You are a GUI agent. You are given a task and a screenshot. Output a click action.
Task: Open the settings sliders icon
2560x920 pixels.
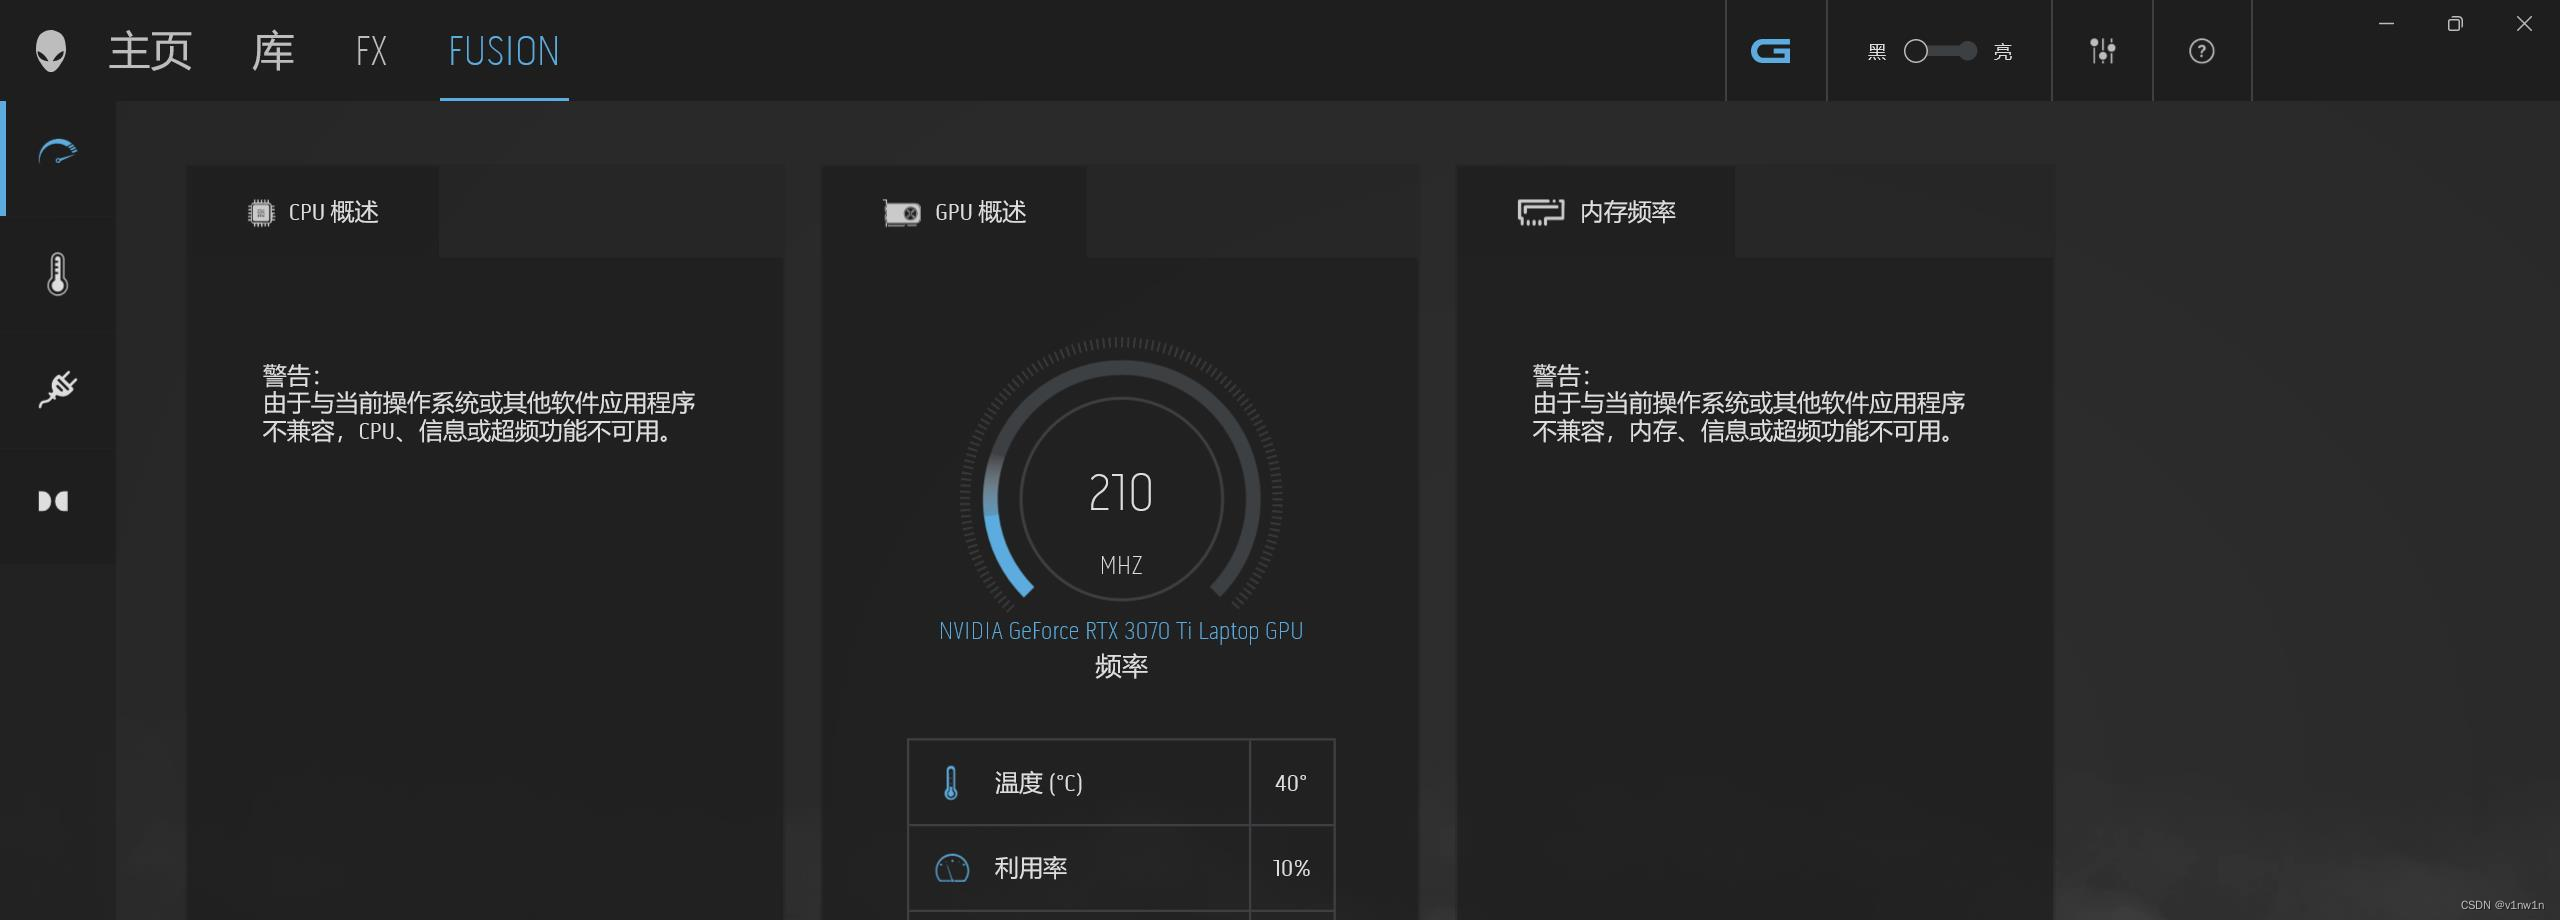2102,51
